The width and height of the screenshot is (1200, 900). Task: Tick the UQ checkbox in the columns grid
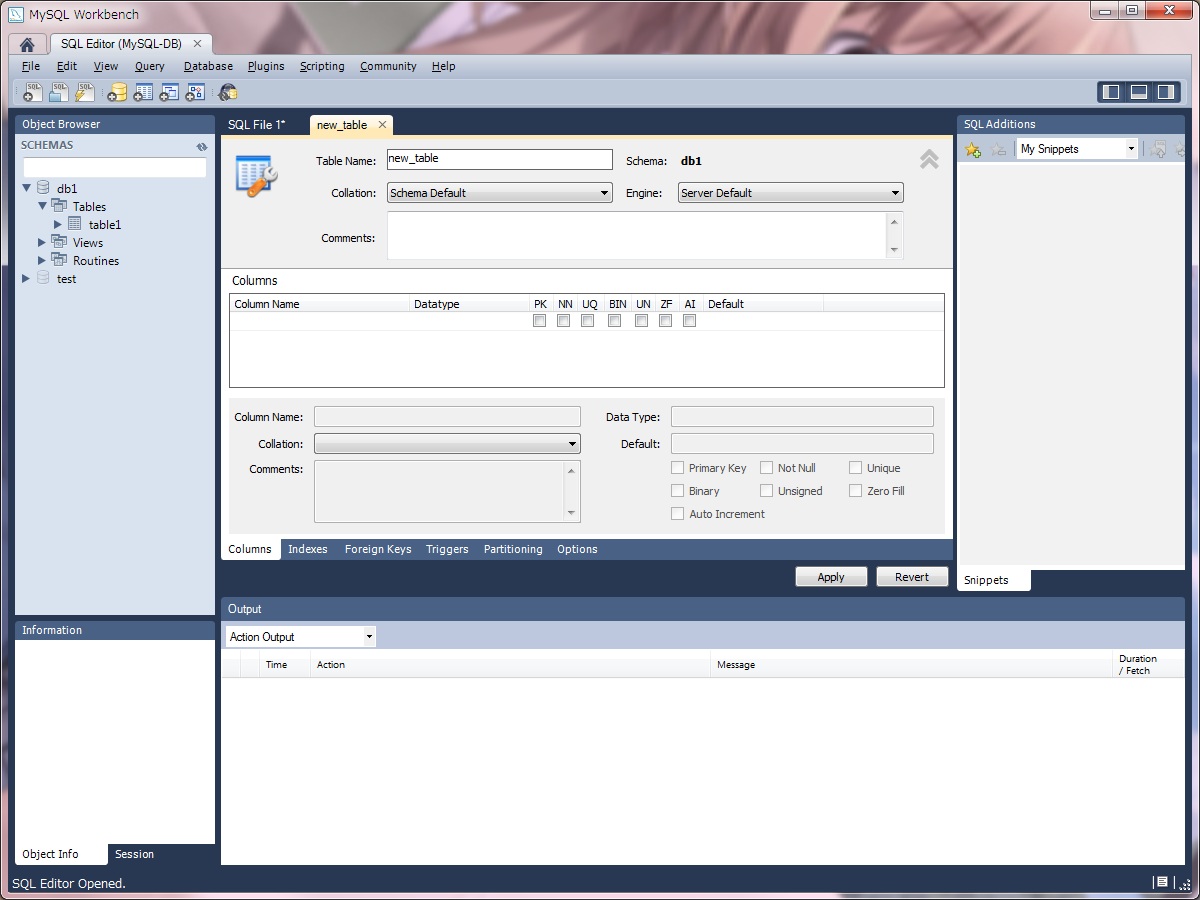(587, 321)
